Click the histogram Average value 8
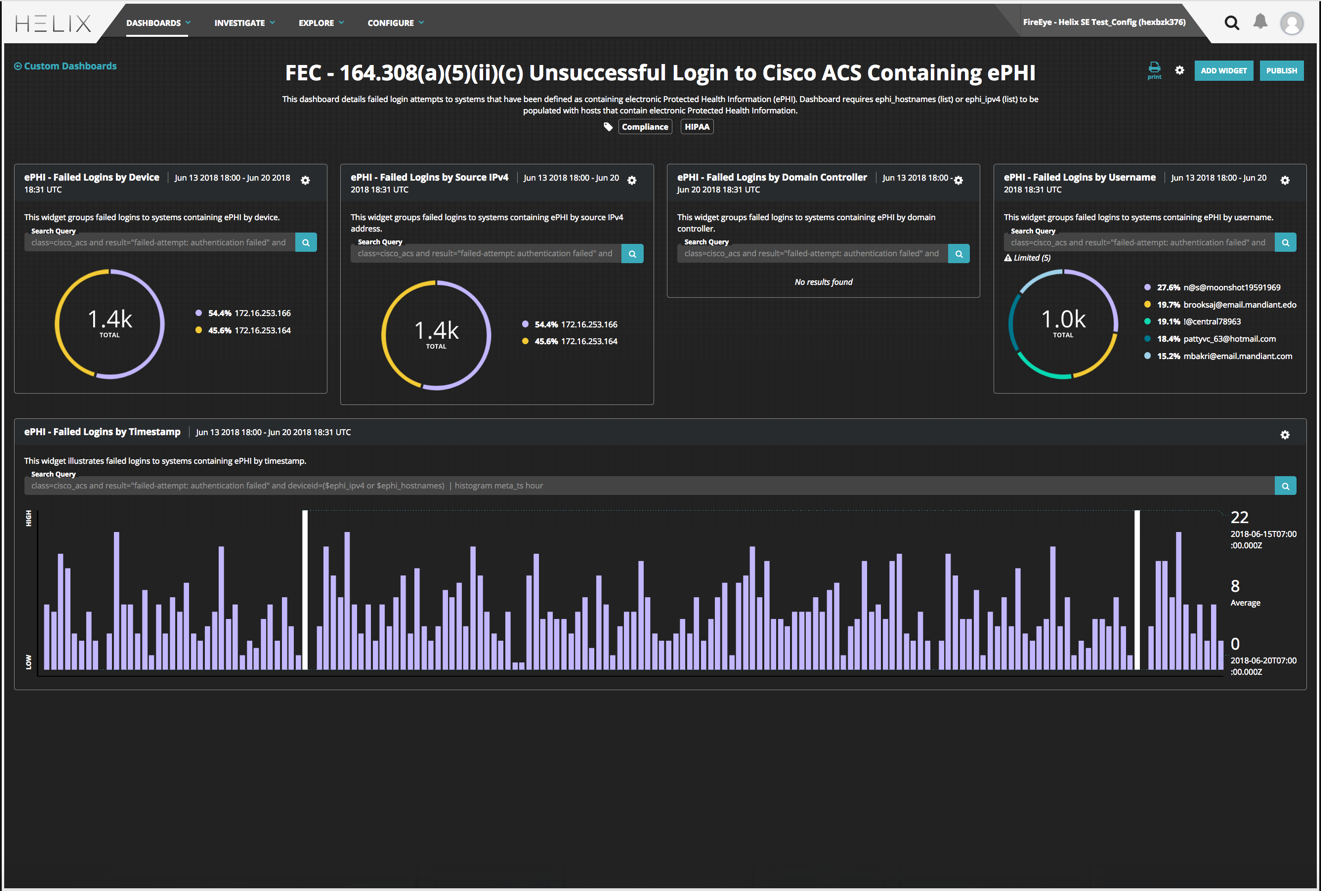The image size is (1321, 891). click(x=1235, y=586)
